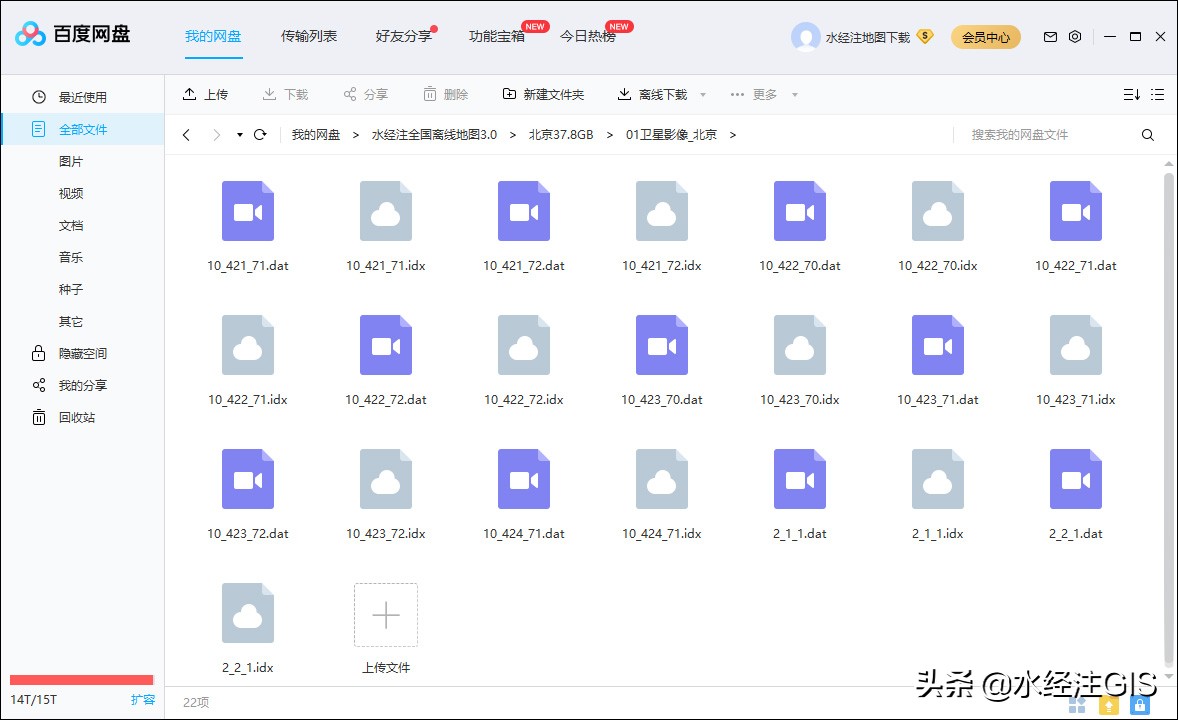Expand the 离线下载 dropdown arrow

coord(703,94)
